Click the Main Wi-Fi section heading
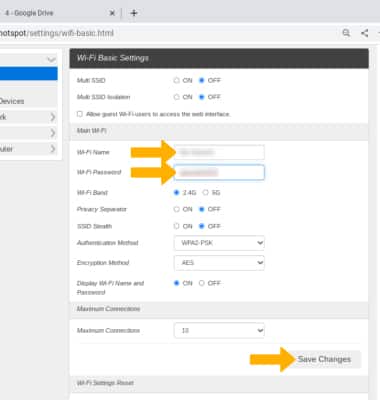The width and height of the screenshot is (380, 400). [92, 131]
